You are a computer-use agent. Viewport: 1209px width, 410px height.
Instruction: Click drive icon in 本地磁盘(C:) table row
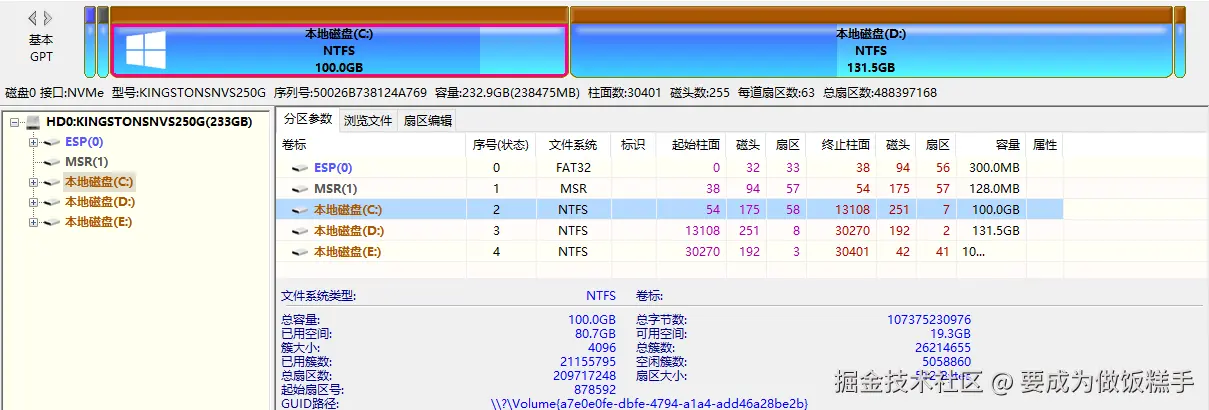(x=300, y=210)
